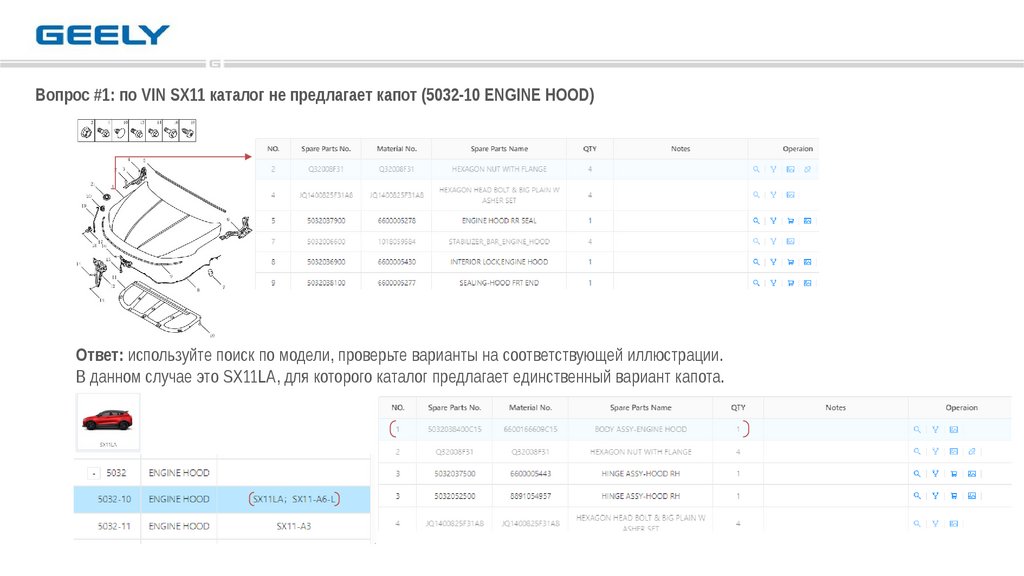Branch icon in ENGINE HOOD RR SEAL row
This screenshot has height=576, width=1024.
[773, 221]
